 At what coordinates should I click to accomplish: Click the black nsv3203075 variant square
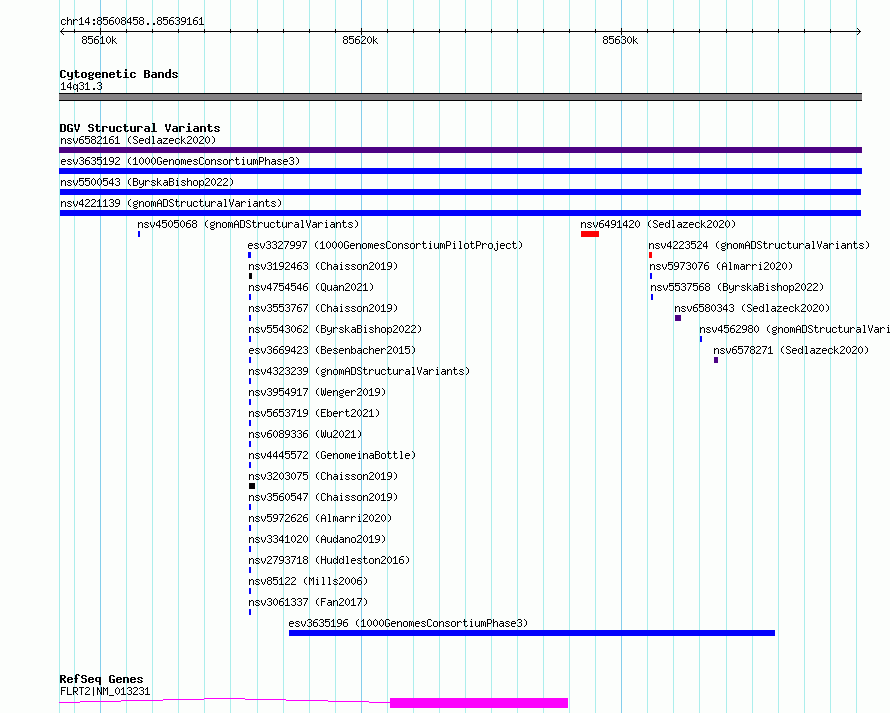pyautogui.click(x=252, y=486)
